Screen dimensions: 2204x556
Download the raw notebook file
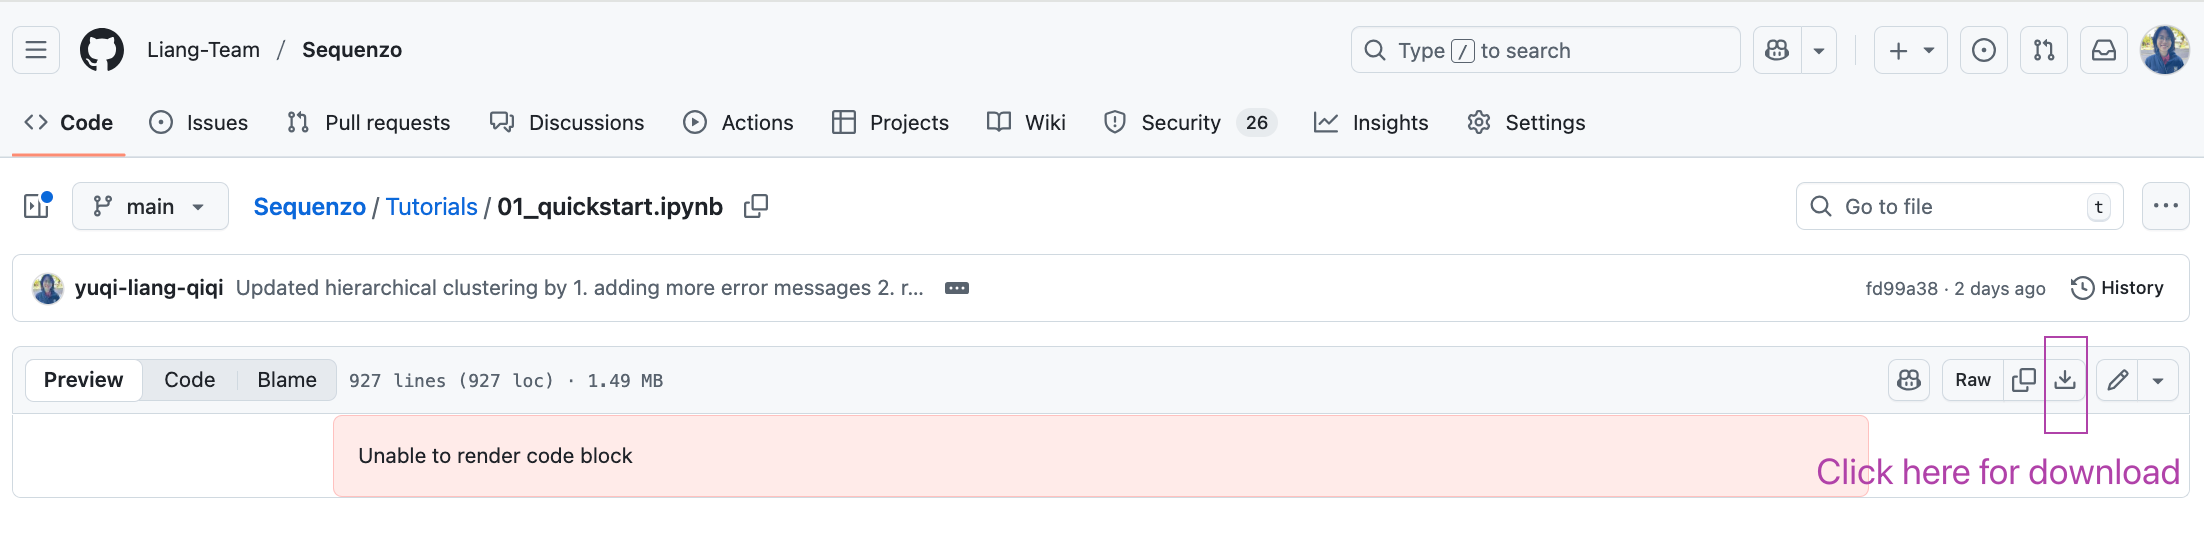(x=2064, y=380)
